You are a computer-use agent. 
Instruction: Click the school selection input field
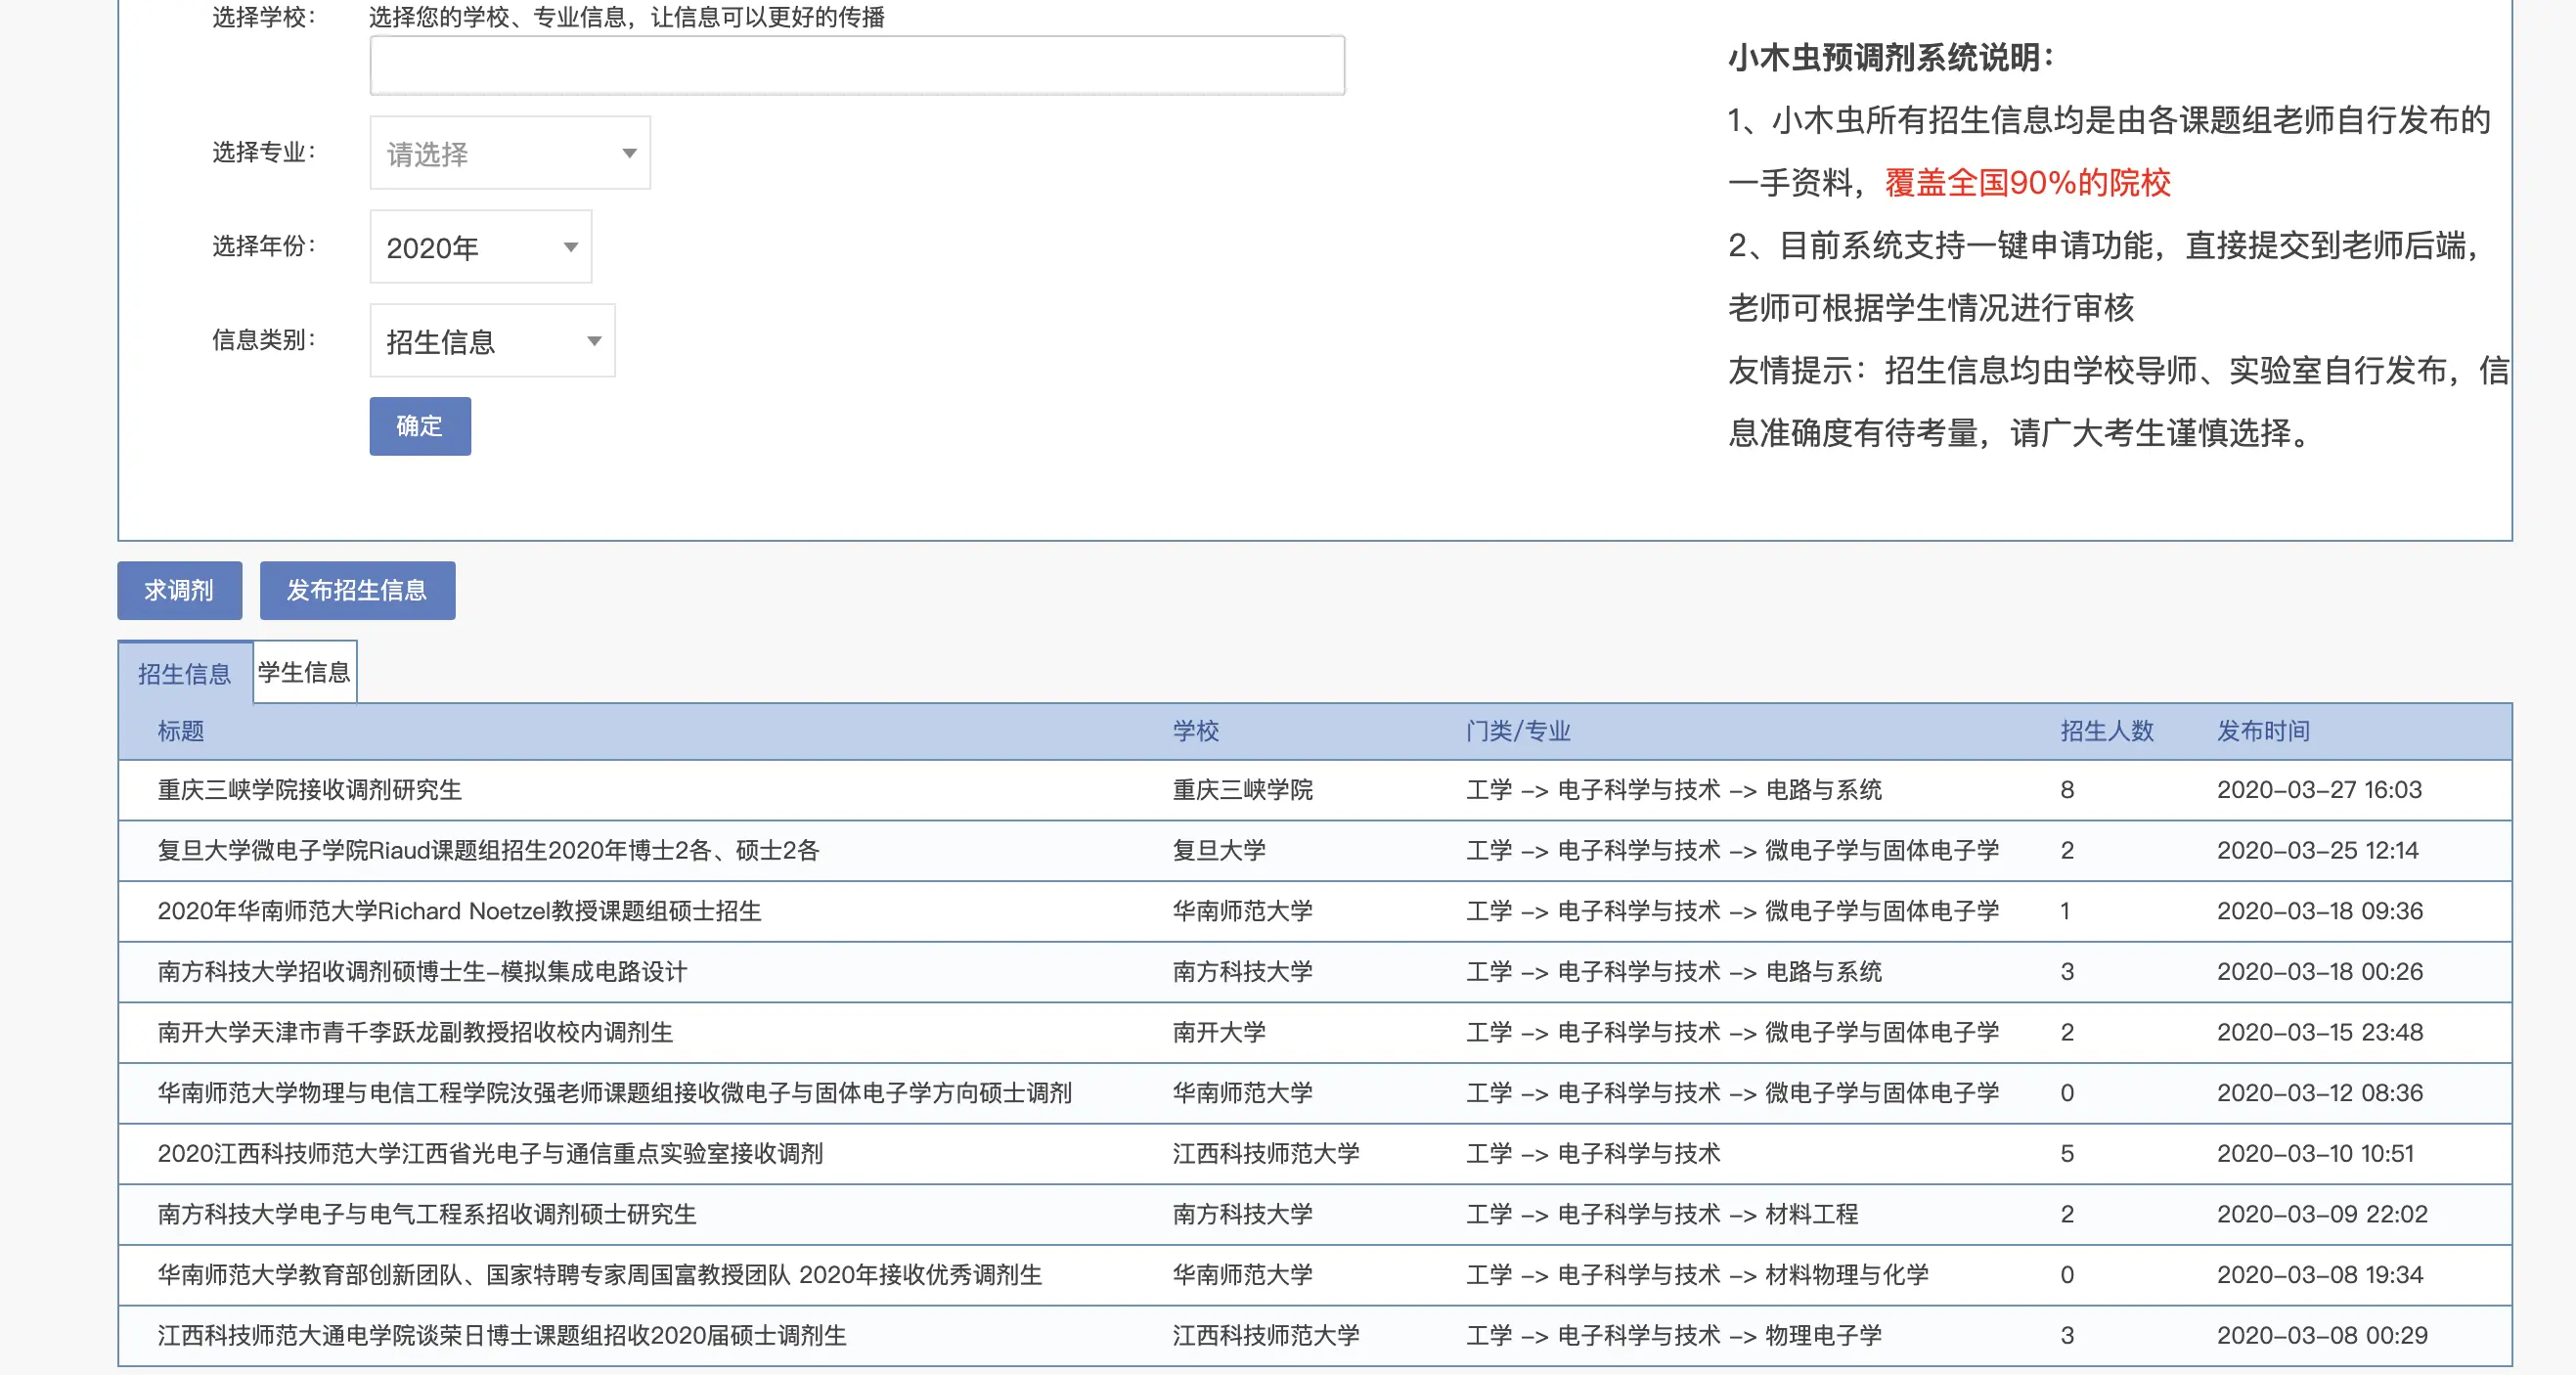(x=856, y=65)
